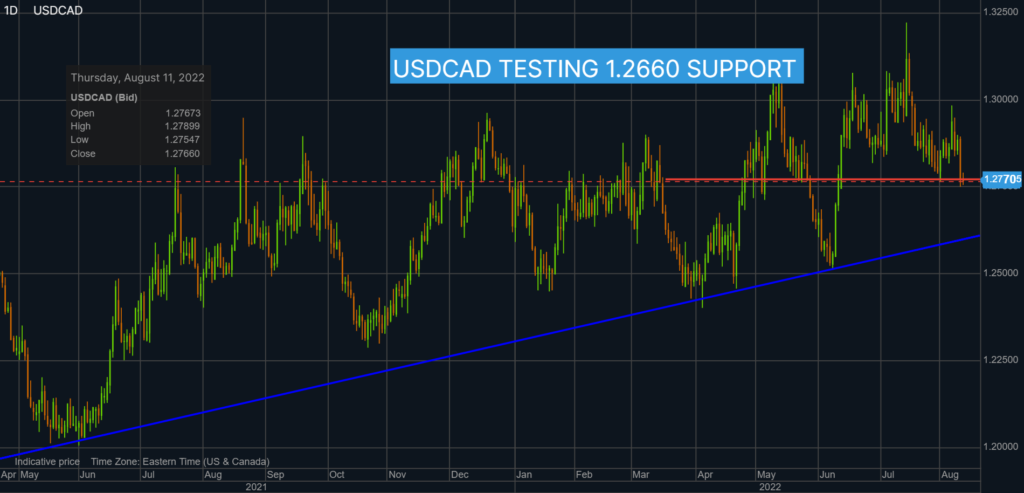This screenshot has height=493, width=1024.
Task: Click the 1.30000 price axis label
Action: 1002,100
